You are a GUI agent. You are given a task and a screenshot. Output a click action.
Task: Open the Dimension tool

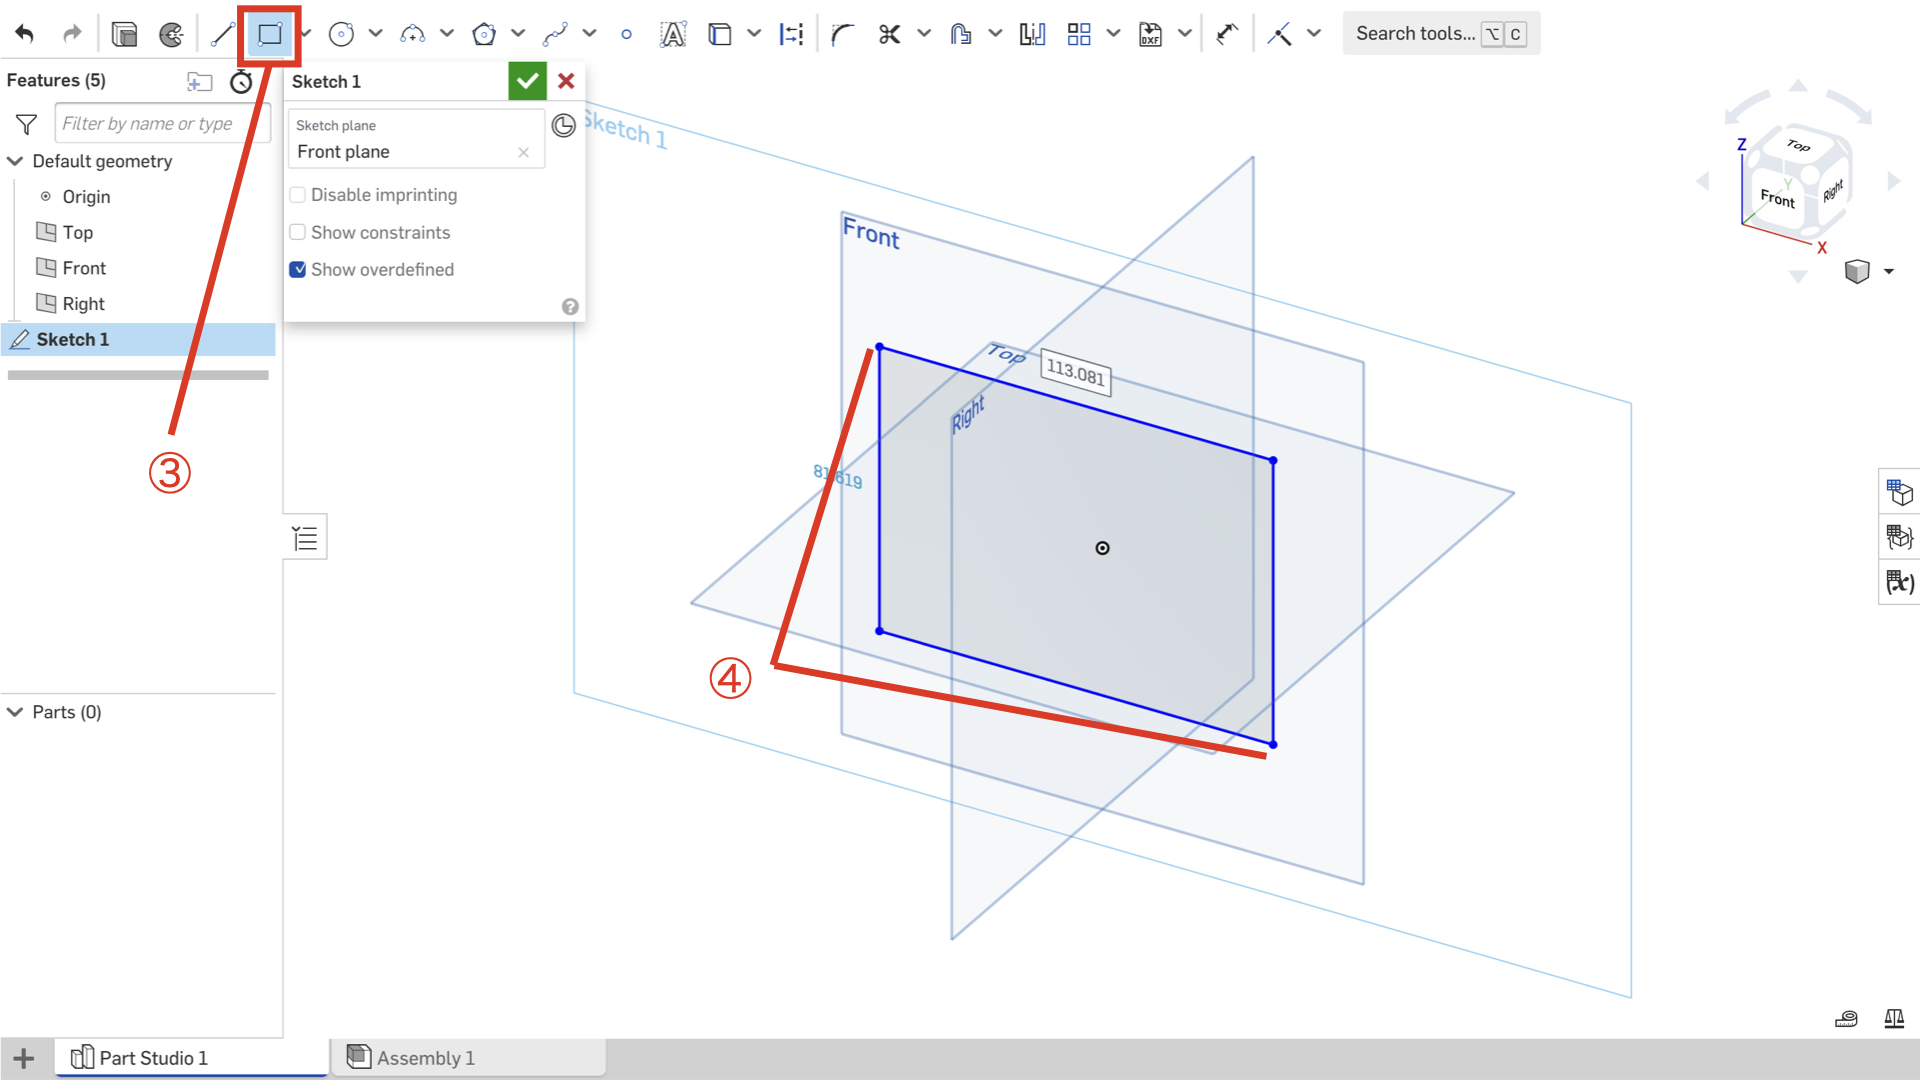click(791, 33)
